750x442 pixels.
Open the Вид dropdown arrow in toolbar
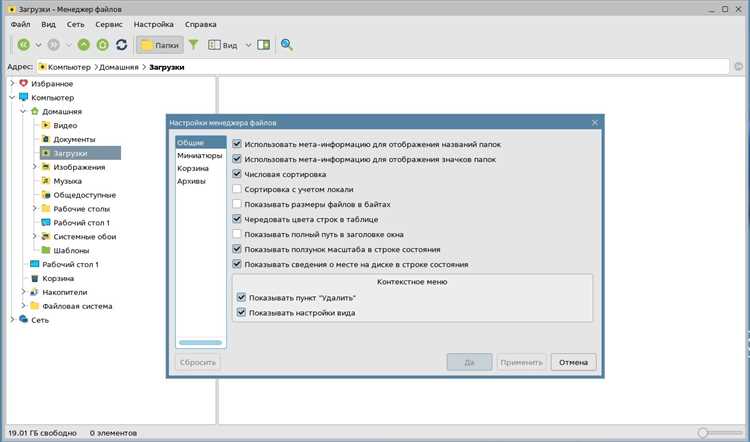[248, 45]
